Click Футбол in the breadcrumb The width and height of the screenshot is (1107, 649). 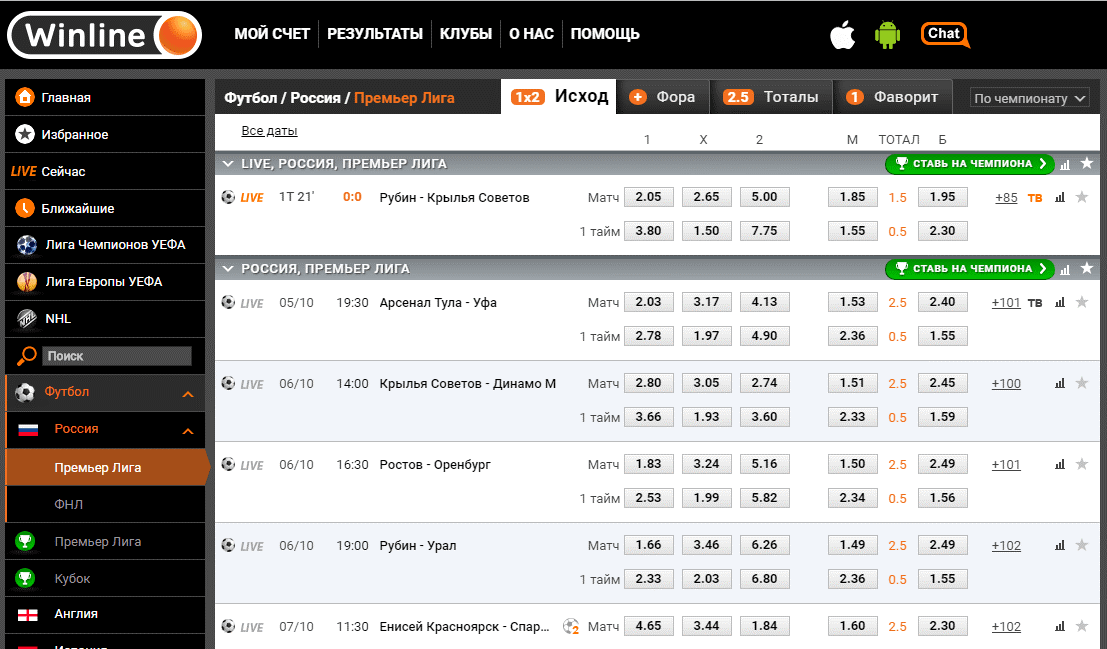(x=251, y=98)
